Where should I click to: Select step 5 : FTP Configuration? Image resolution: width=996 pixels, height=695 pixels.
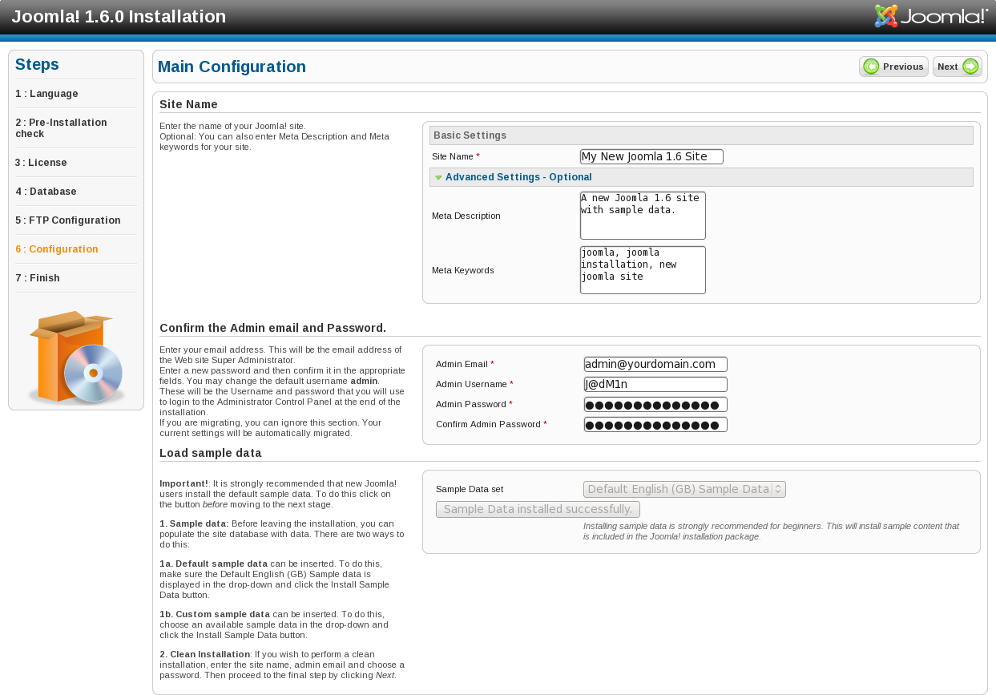point(68,220)
